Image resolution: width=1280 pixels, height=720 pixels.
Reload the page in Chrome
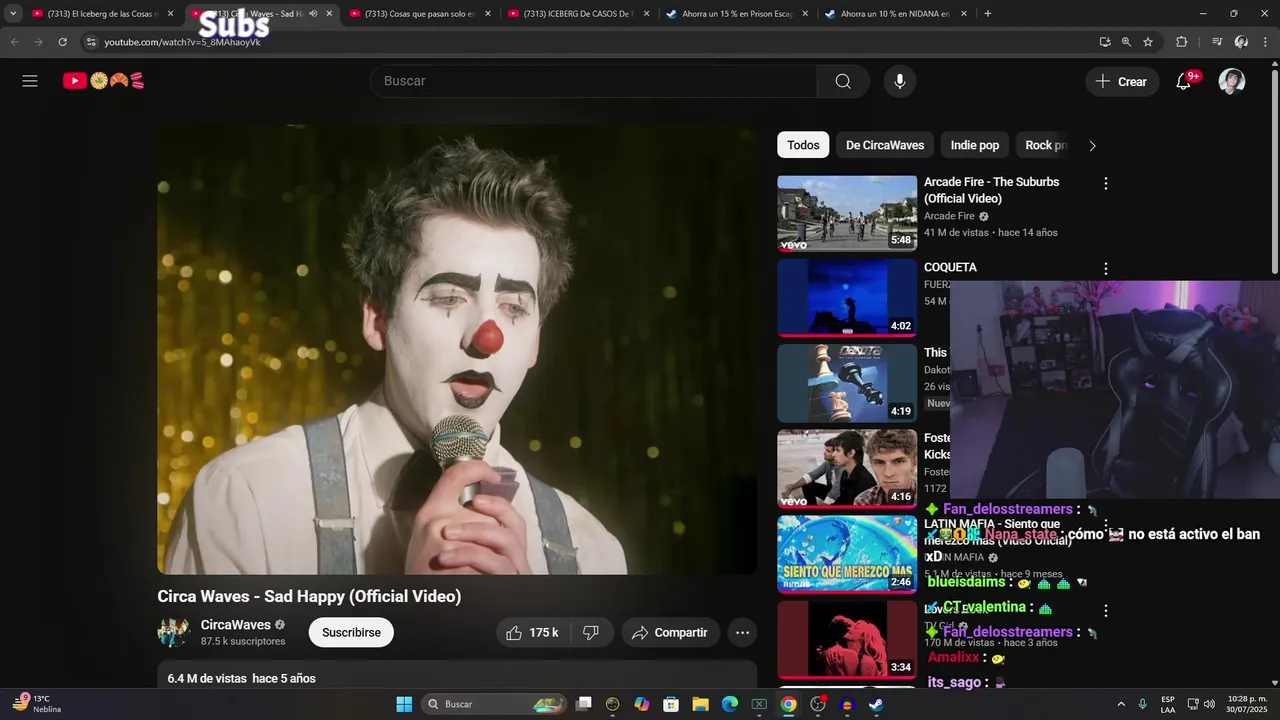click(x=62, y=42)
